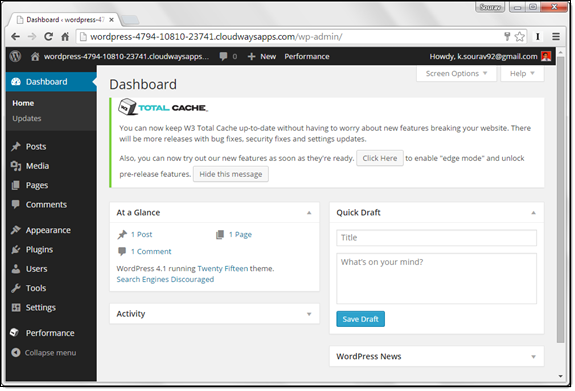Click the Plugins plug icon

(x=16, y=249)
